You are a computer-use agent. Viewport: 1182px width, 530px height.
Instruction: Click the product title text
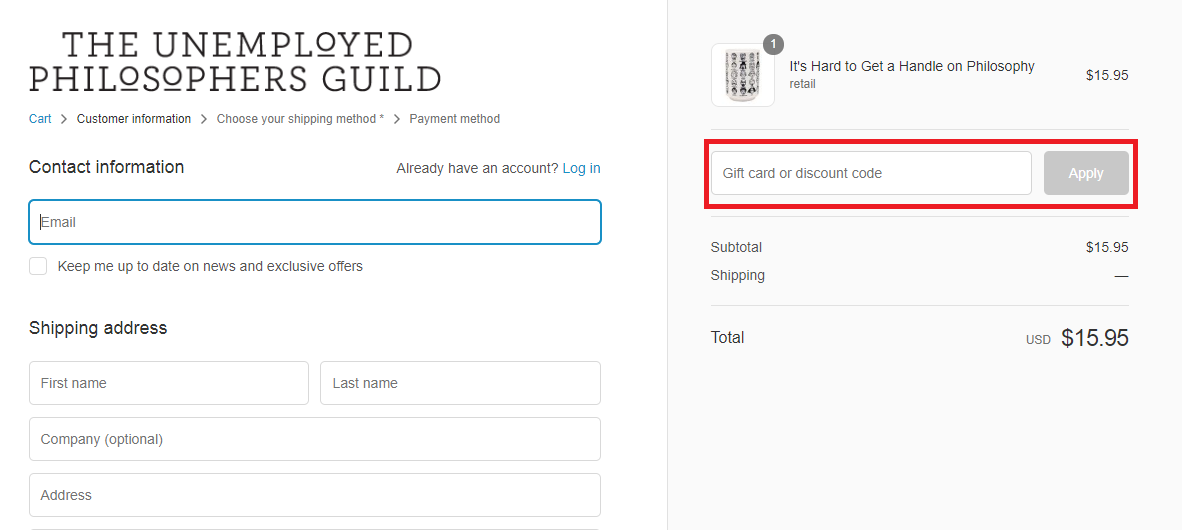point(912,66)
